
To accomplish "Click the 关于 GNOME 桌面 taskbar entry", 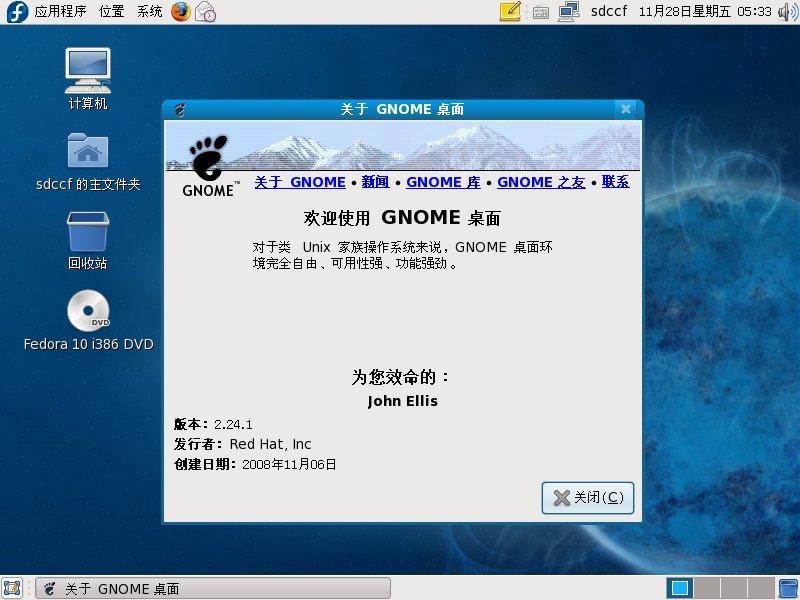I will 212,588.
